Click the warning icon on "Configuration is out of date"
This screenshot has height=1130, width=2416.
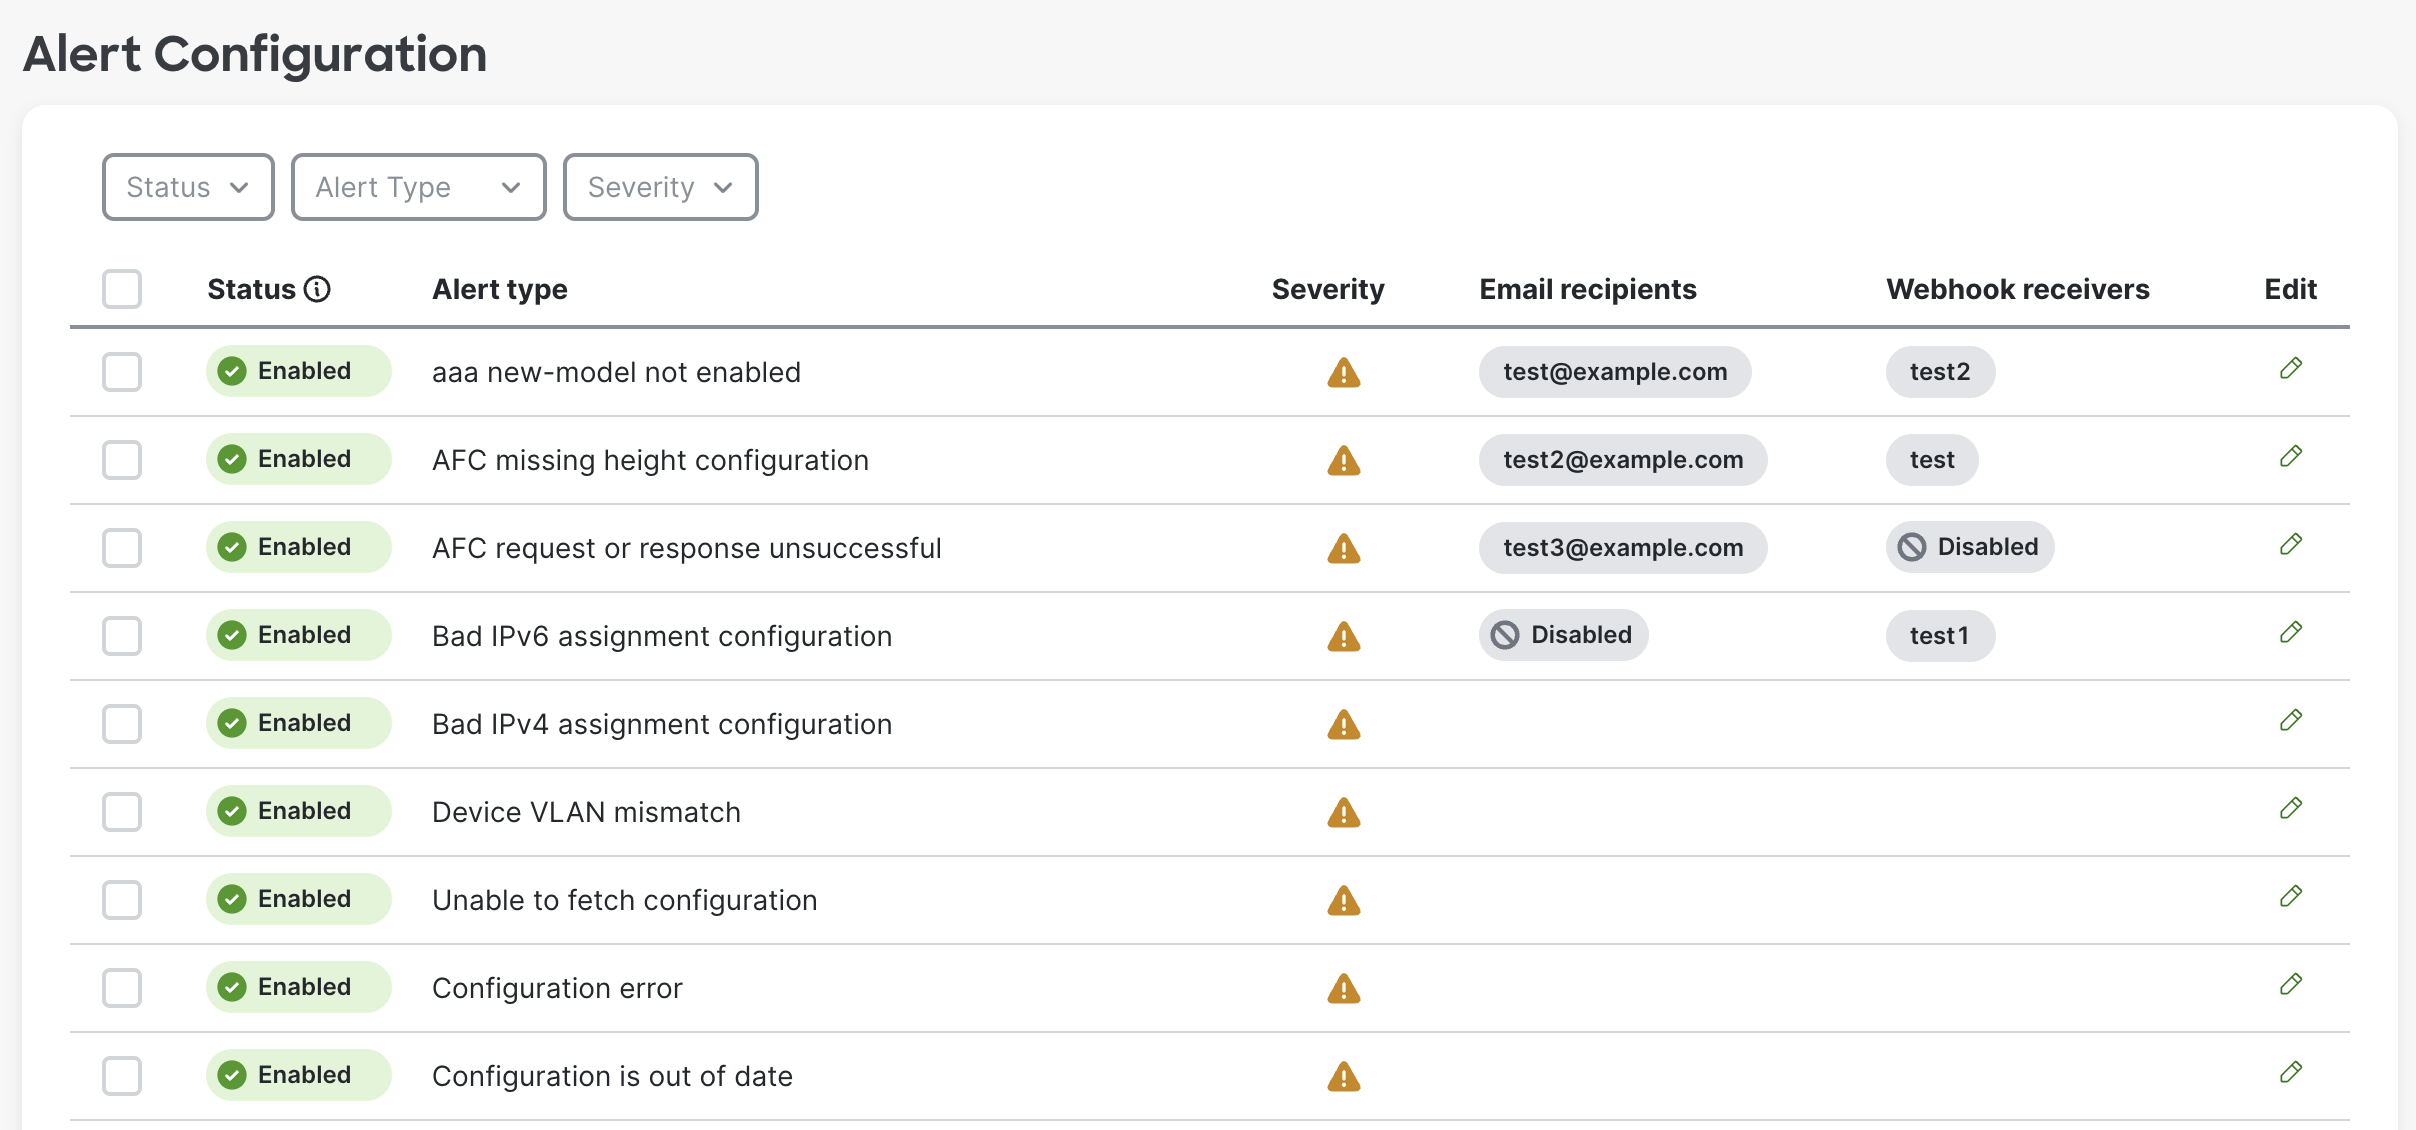click(1345, 1076)
